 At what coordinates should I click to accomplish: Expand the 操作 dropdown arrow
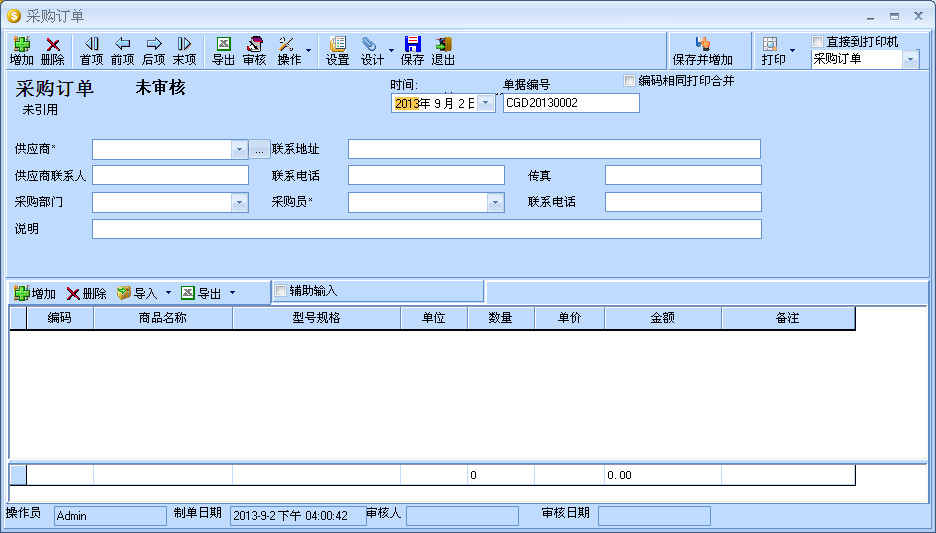(309, 50)
